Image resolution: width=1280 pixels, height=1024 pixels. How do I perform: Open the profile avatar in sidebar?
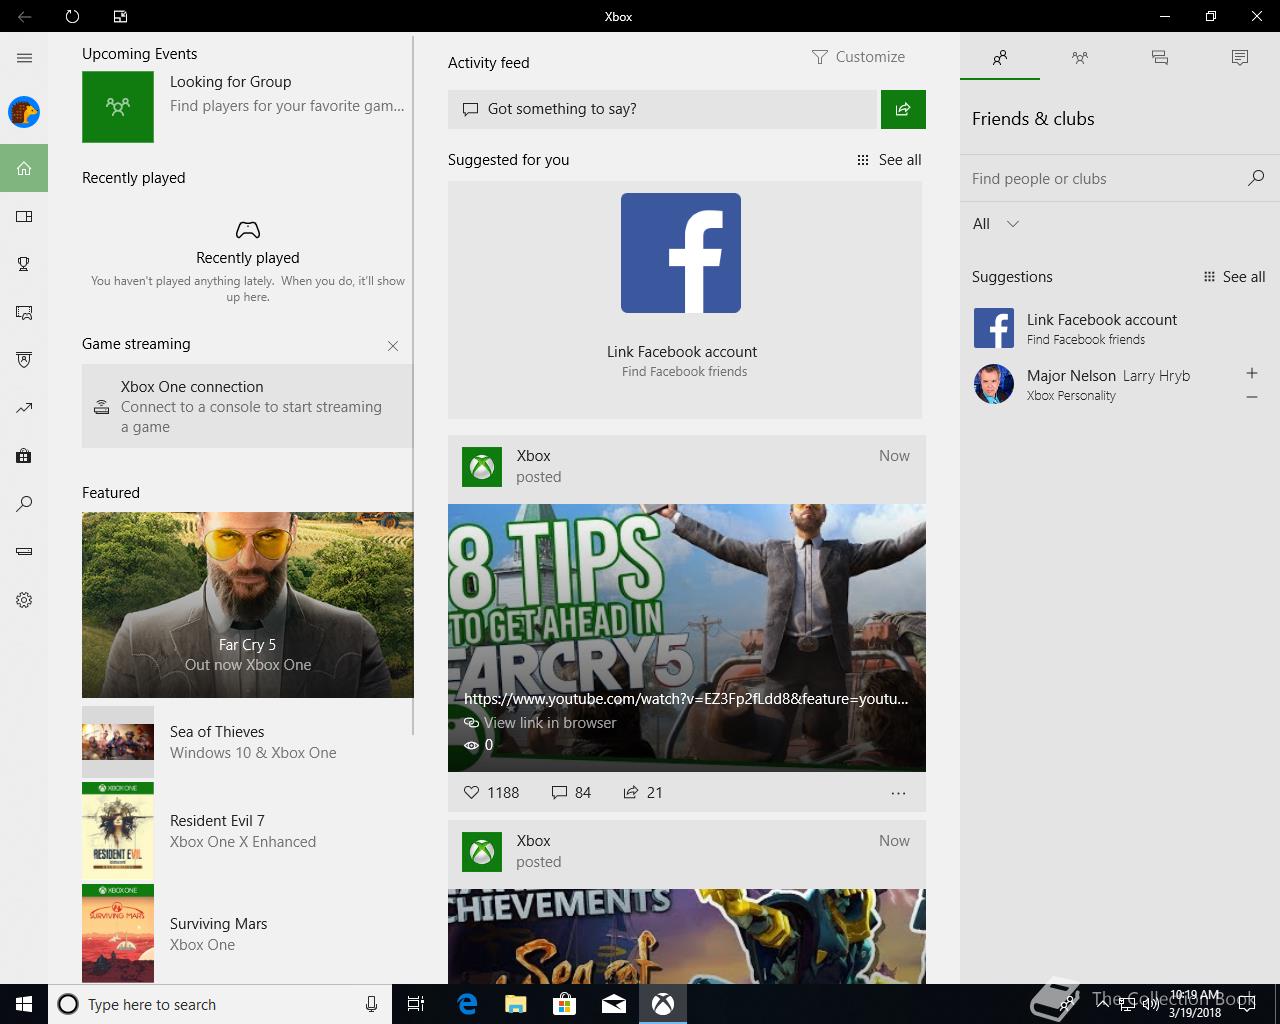coord(24,112)
